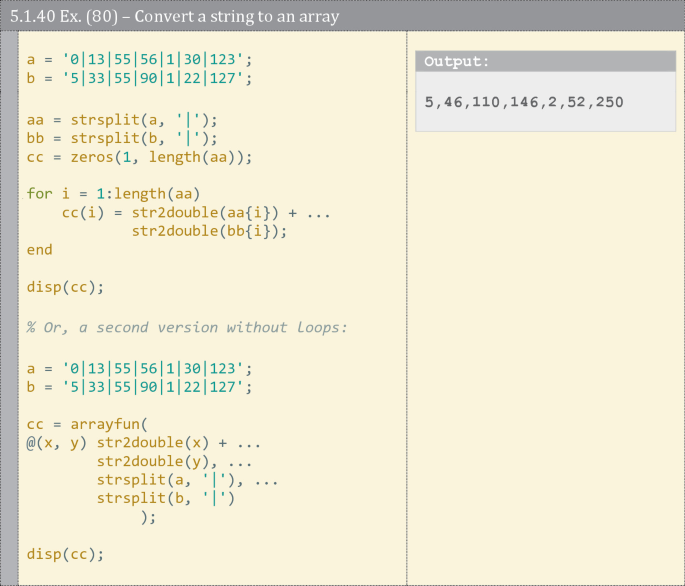Viewport: 685px width, 586px height.
Task: Click the 'Output:' panel header
Action: tap(457, 61)
